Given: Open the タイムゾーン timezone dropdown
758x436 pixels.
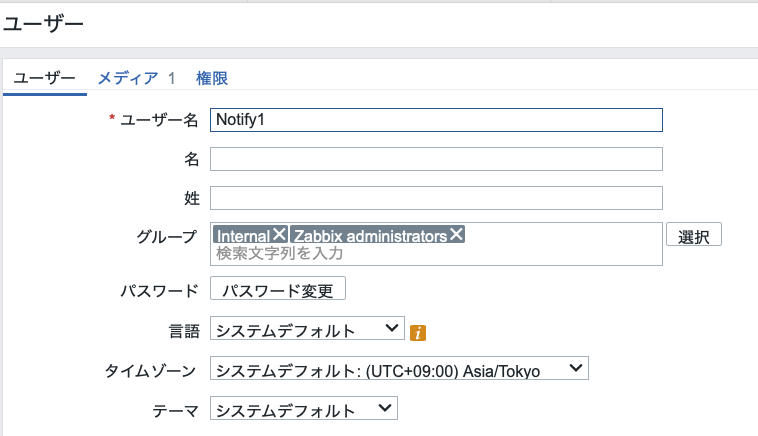Looking at the screenshot, I should pos(399,368).
